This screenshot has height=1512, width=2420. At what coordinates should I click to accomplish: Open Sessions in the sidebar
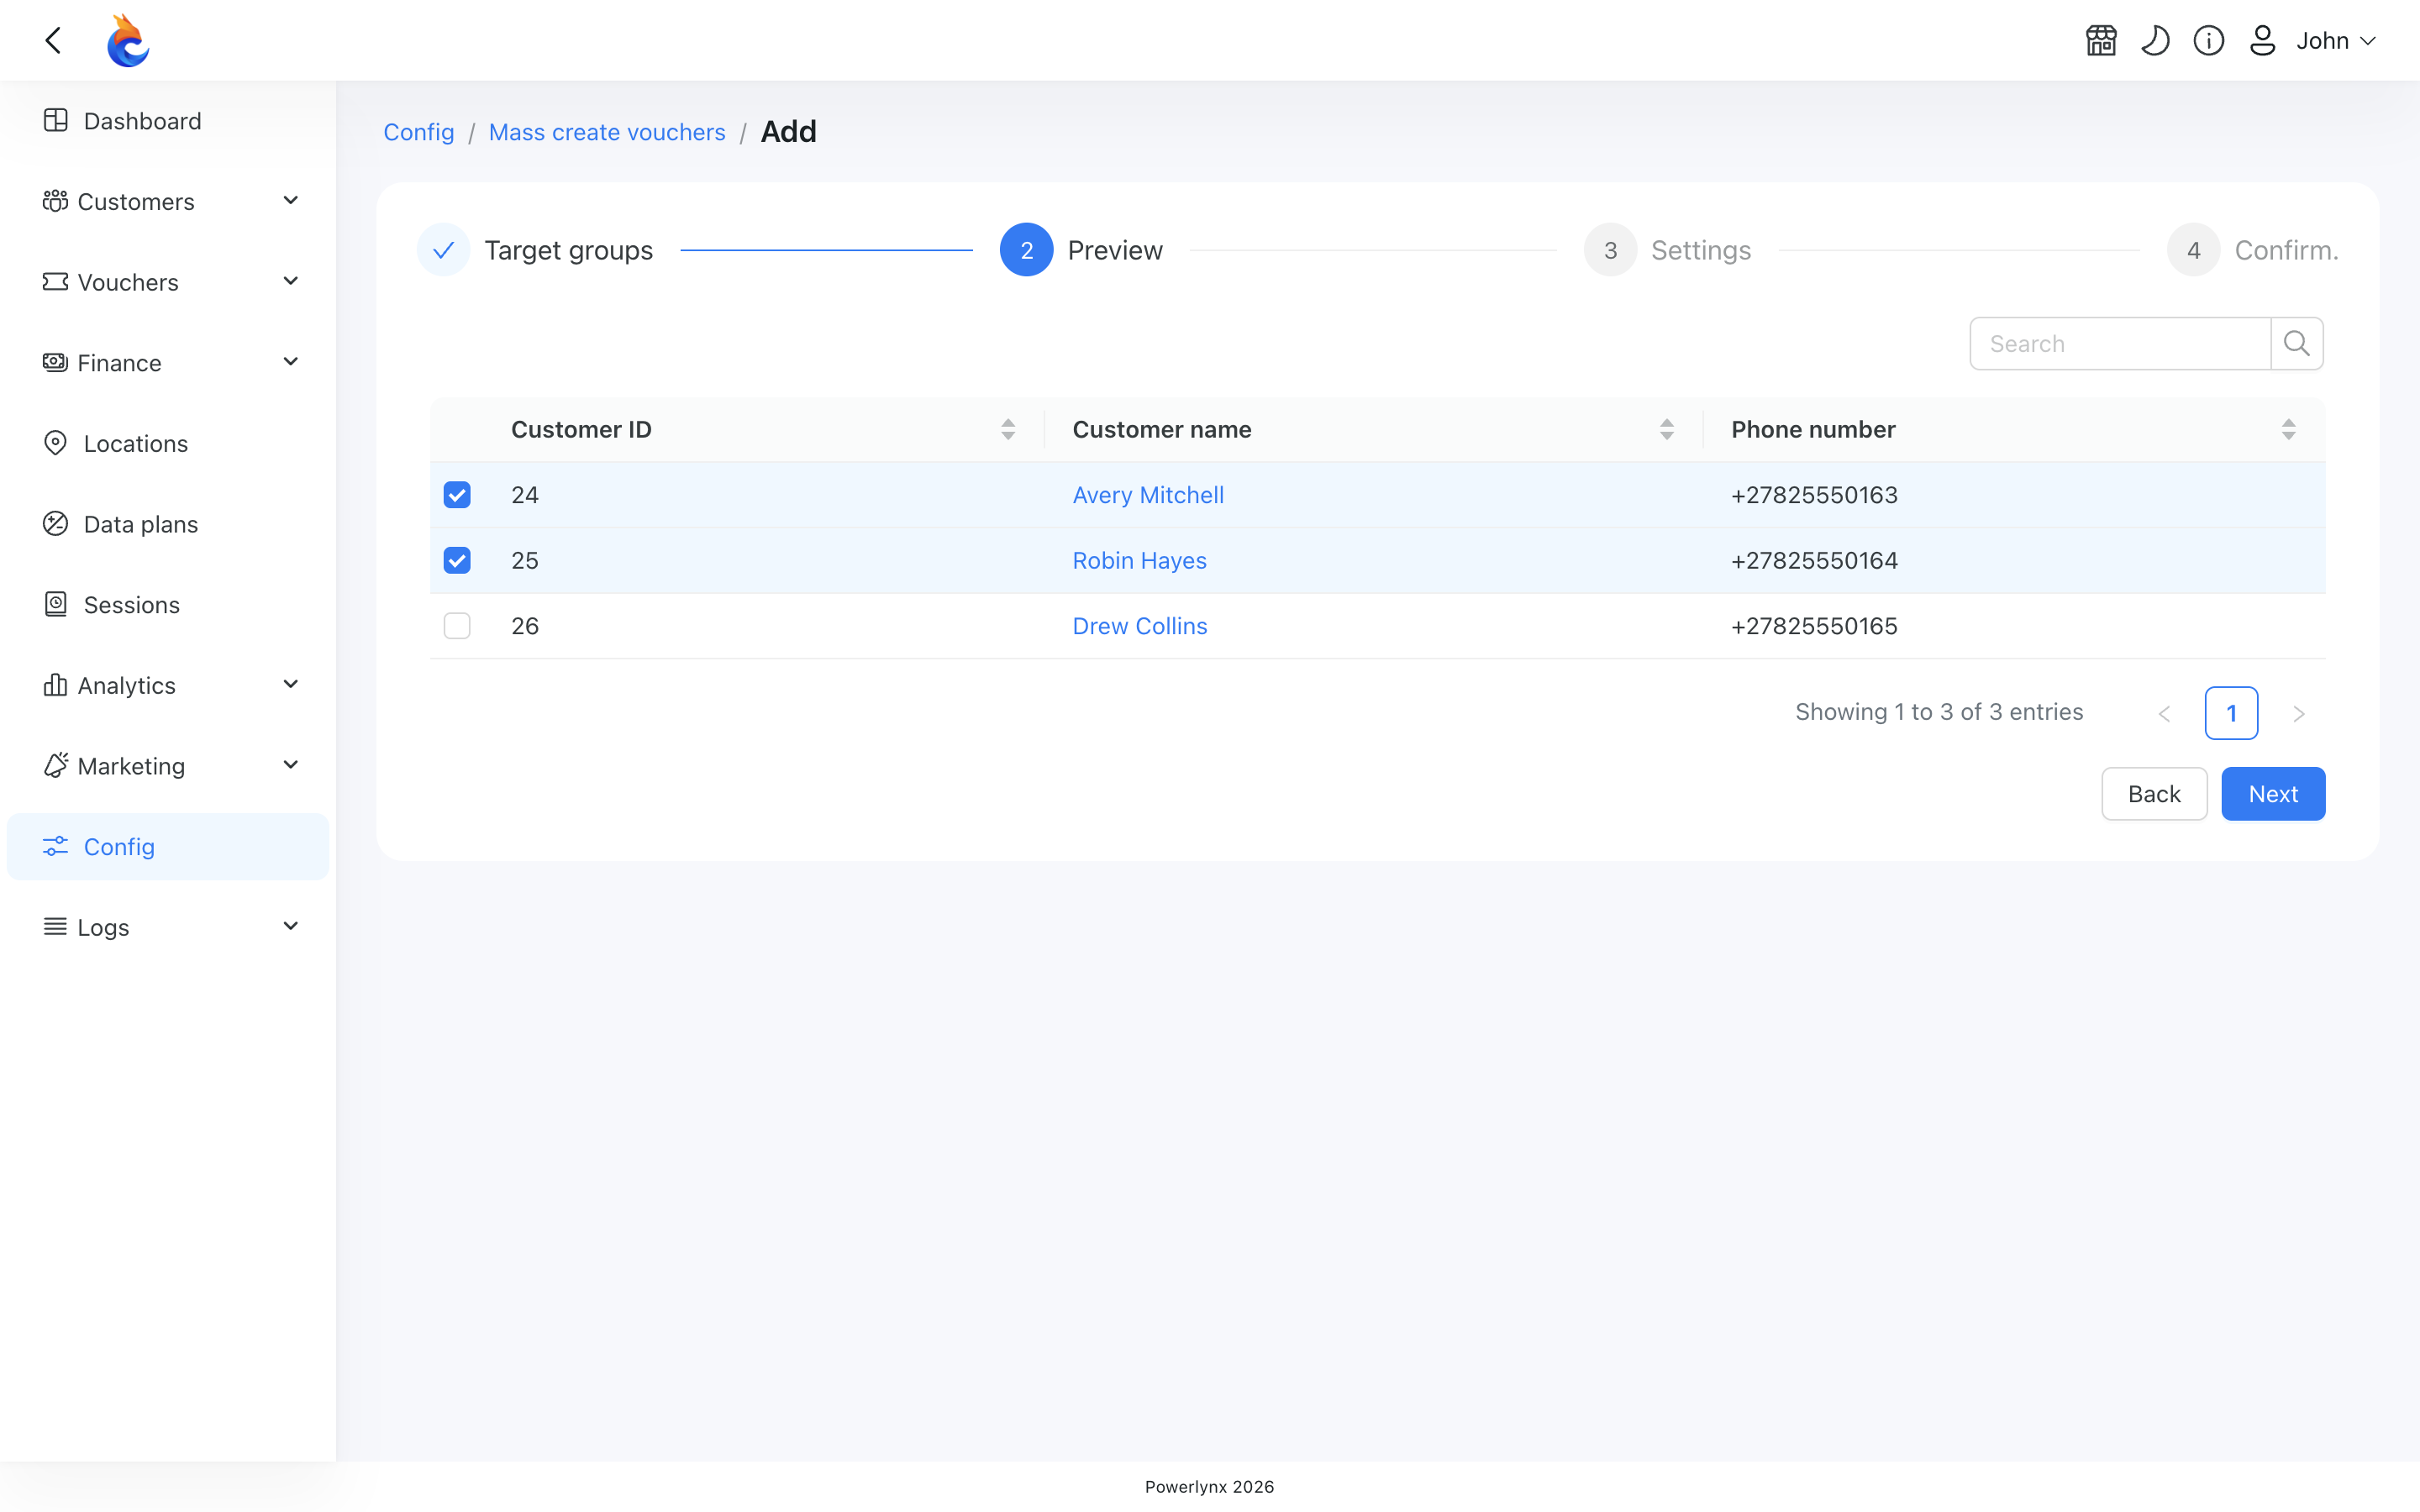coord(168,605)
